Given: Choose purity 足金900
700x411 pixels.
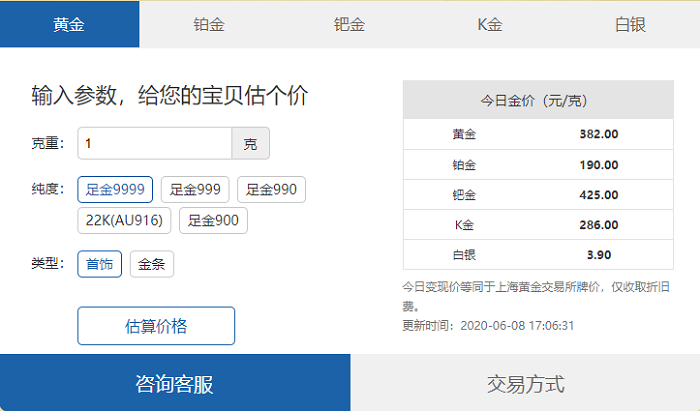Looking at the screenshot, I should click(213, 220).
